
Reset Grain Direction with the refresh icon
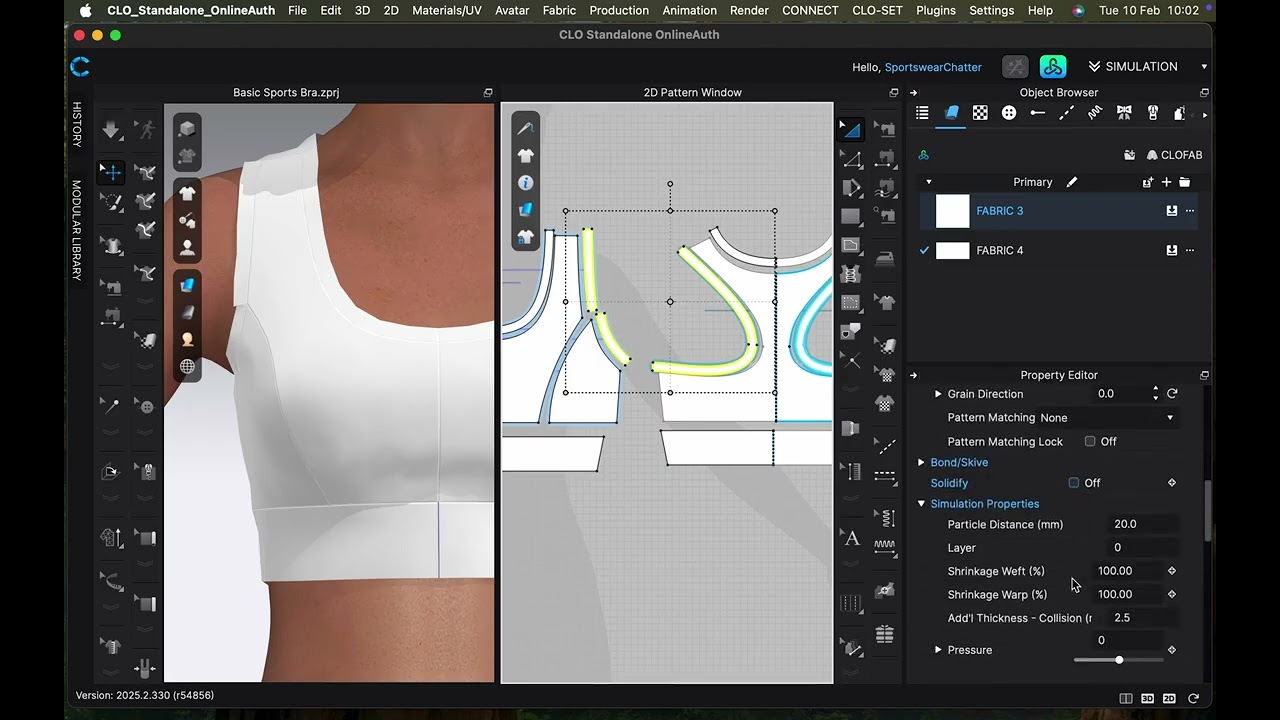coord(1172,394)
